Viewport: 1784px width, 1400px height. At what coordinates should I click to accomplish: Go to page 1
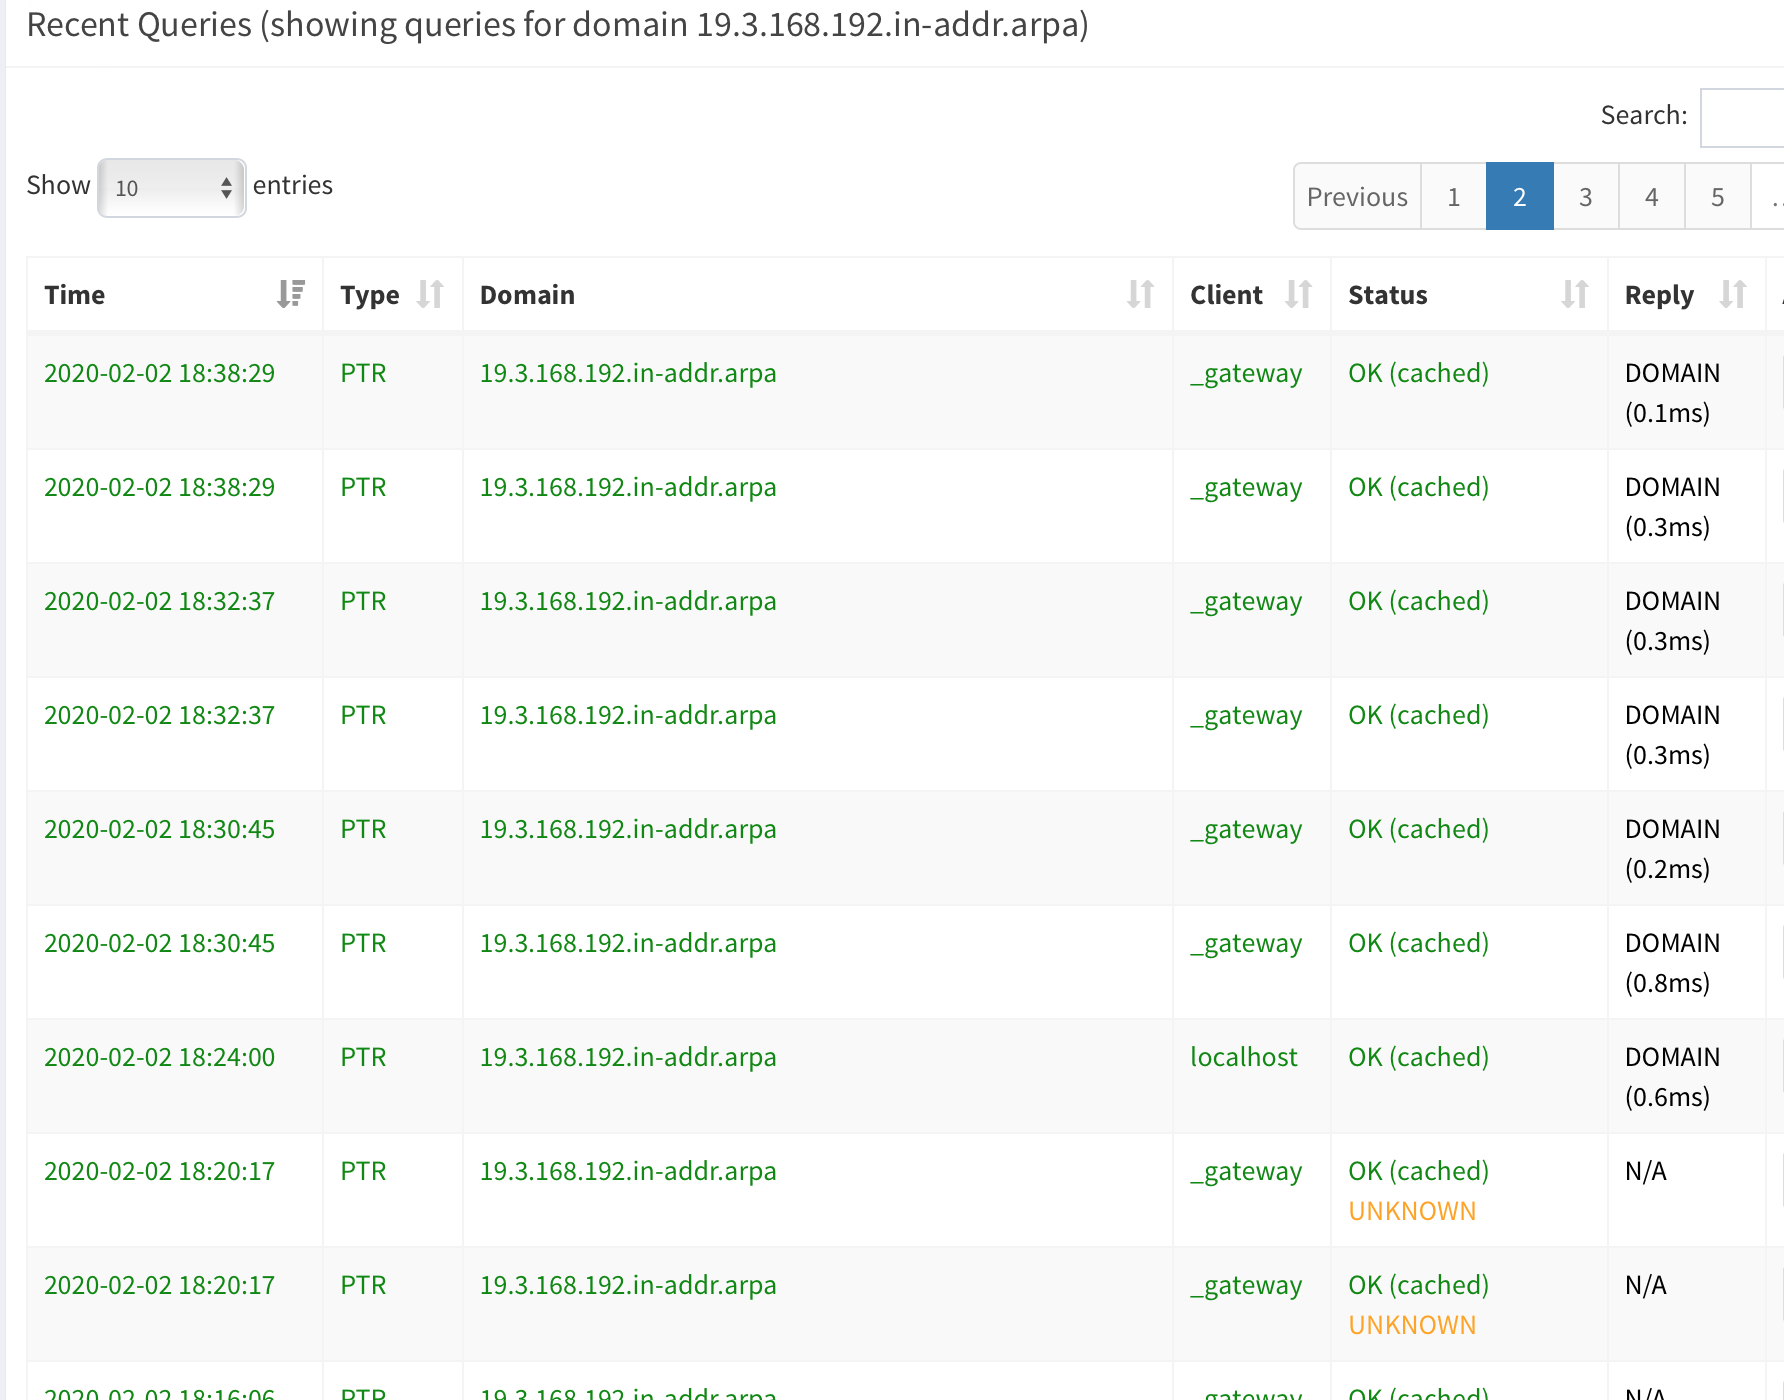(1453, 196)
